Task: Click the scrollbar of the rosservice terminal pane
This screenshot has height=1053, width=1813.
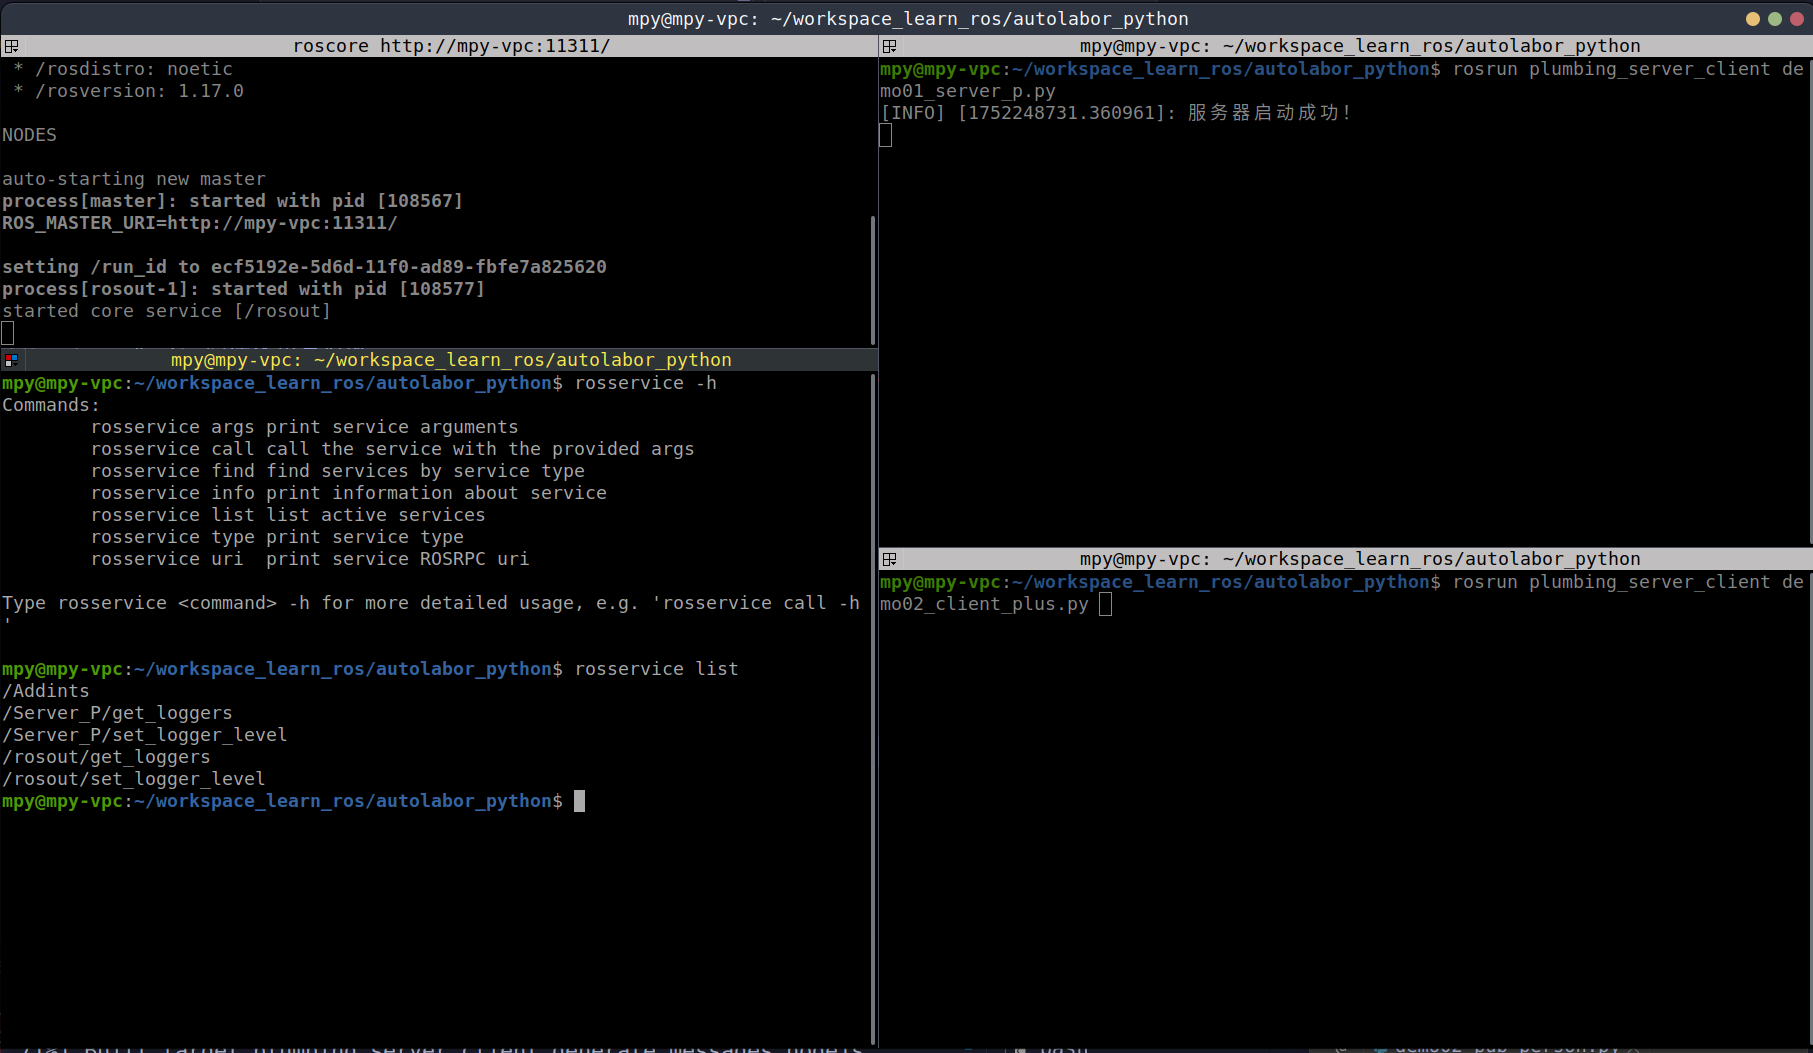Action: coord(873,700)
